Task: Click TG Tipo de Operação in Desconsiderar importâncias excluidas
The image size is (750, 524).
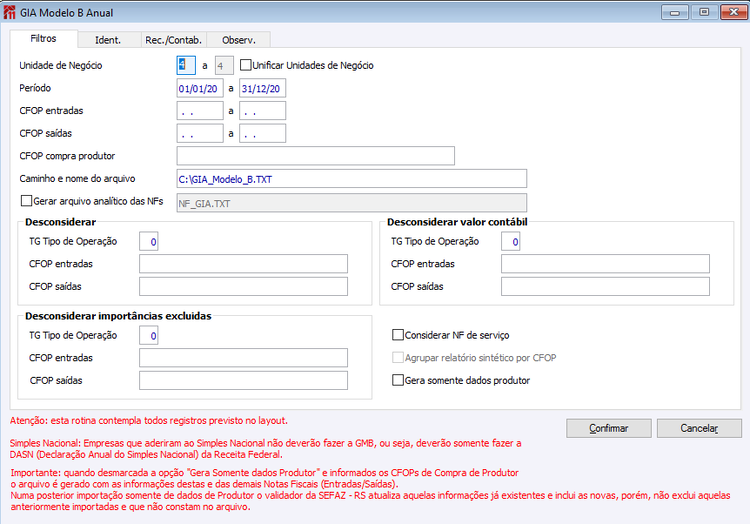Action: pos(149,335)
